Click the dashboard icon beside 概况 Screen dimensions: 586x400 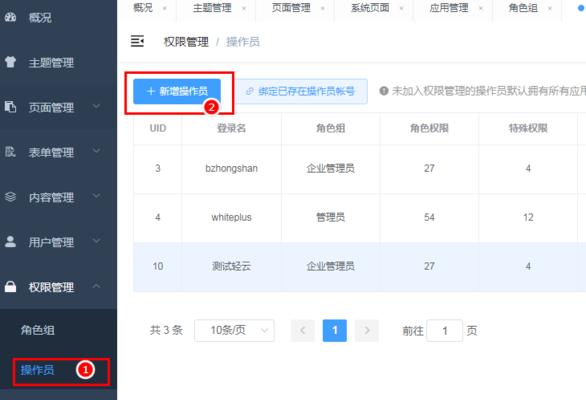[10, 17]
